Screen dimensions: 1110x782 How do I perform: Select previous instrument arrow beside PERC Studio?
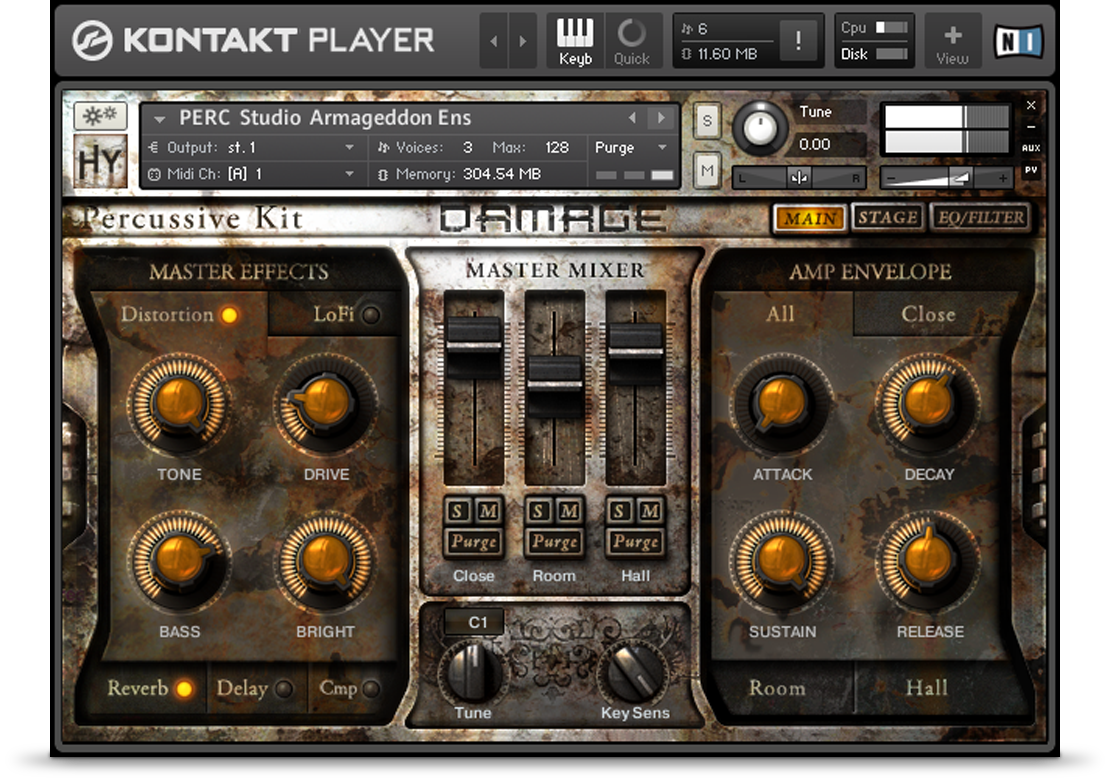(632, 117)
